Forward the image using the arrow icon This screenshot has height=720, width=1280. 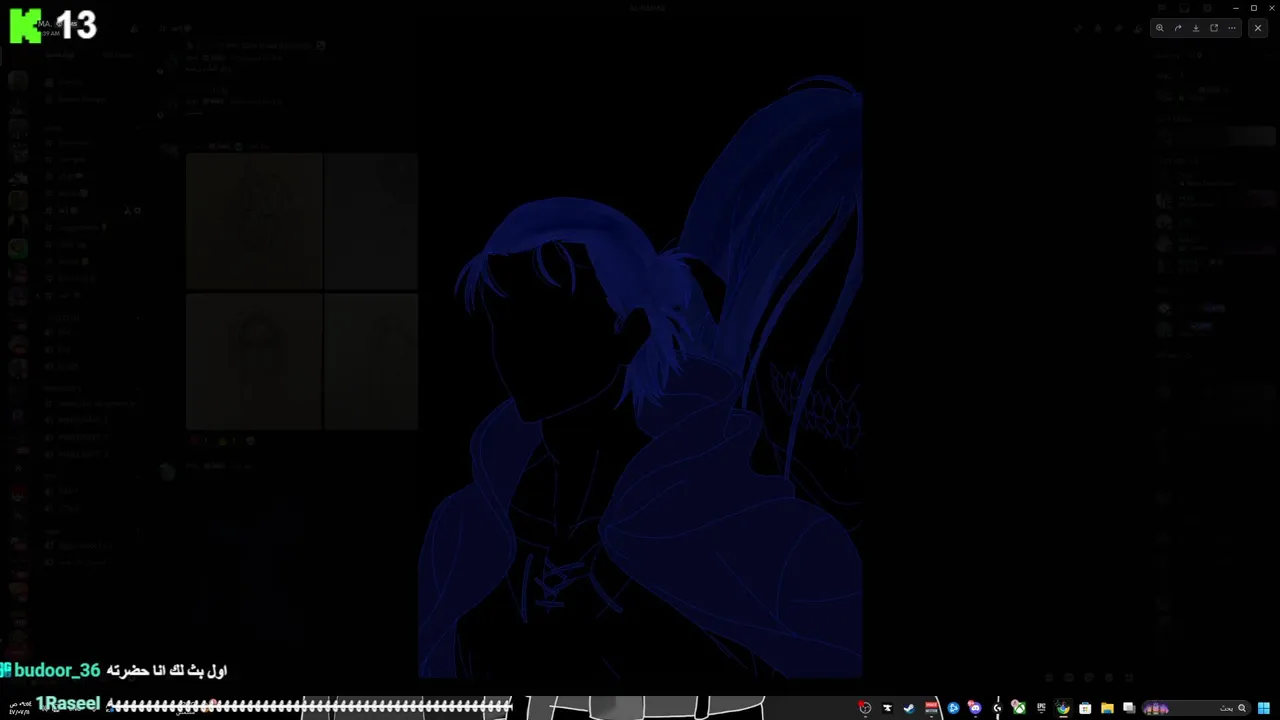click(1178, 28)
